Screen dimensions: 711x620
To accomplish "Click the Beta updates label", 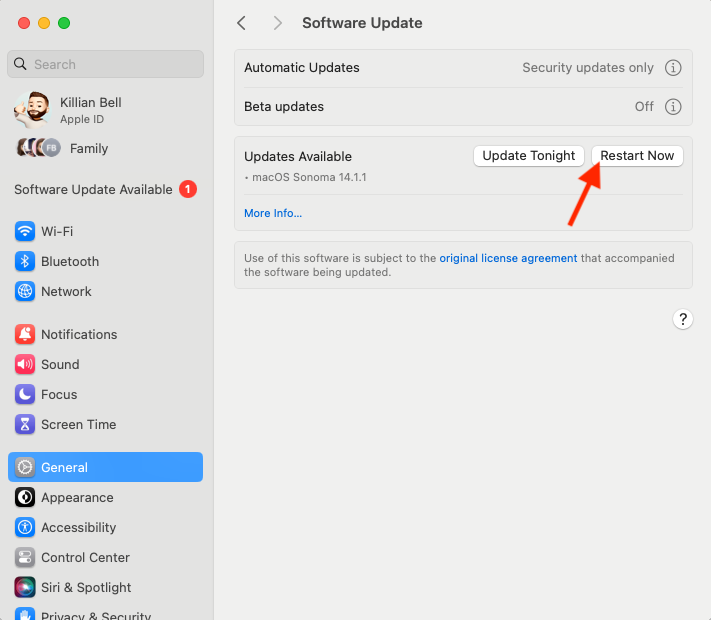I will (284, 107).
